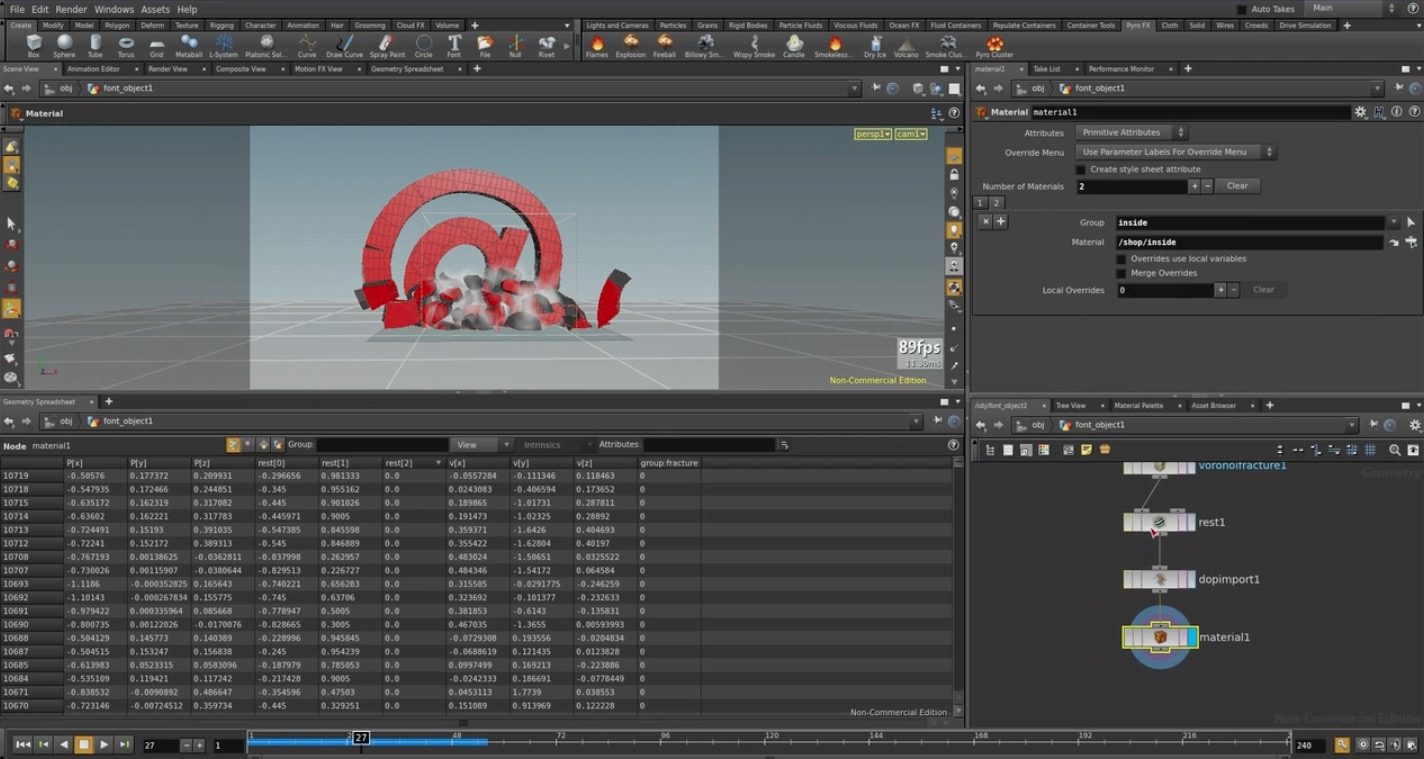Jump to the first frame
The height and width of the screenshot is (759, 1424).
click(23, 745)
